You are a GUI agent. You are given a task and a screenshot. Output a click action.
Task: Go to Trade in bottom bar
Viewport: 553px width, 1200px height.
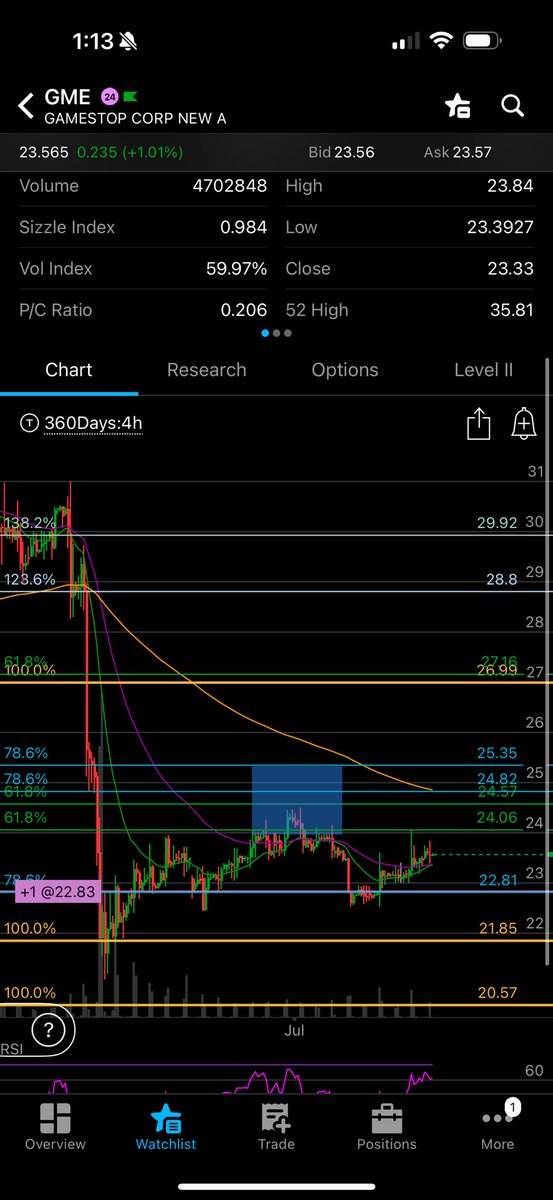[276, 1127]
